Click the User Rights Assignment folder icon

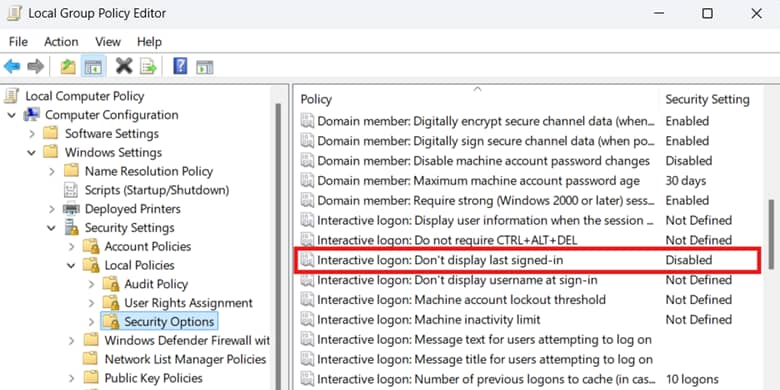click(x=111, y=303)
